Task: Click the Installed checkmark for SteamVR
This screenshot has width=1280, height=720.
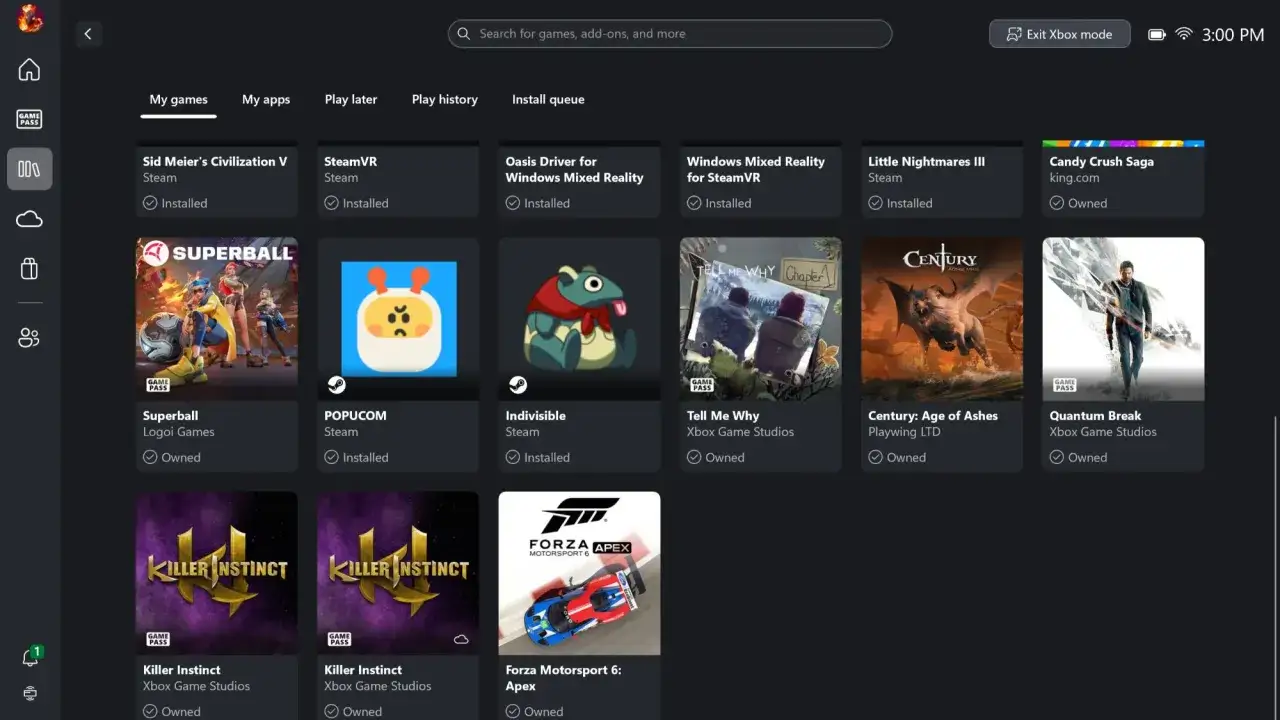Action: point(331,203)
